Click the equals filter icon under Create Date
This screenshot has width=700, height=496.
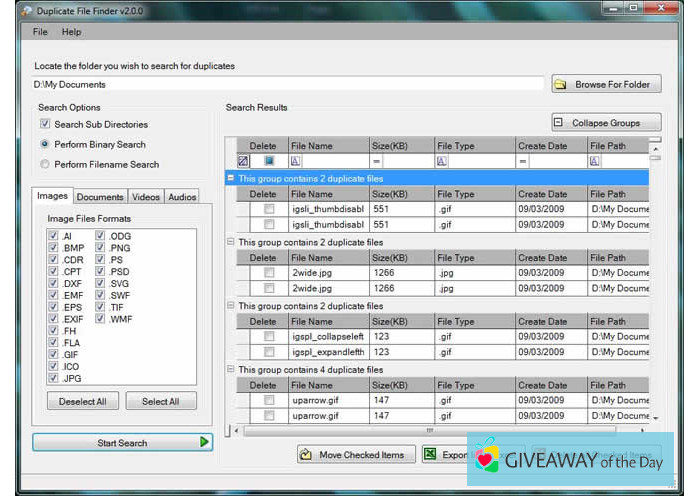(x=523, y=161)
